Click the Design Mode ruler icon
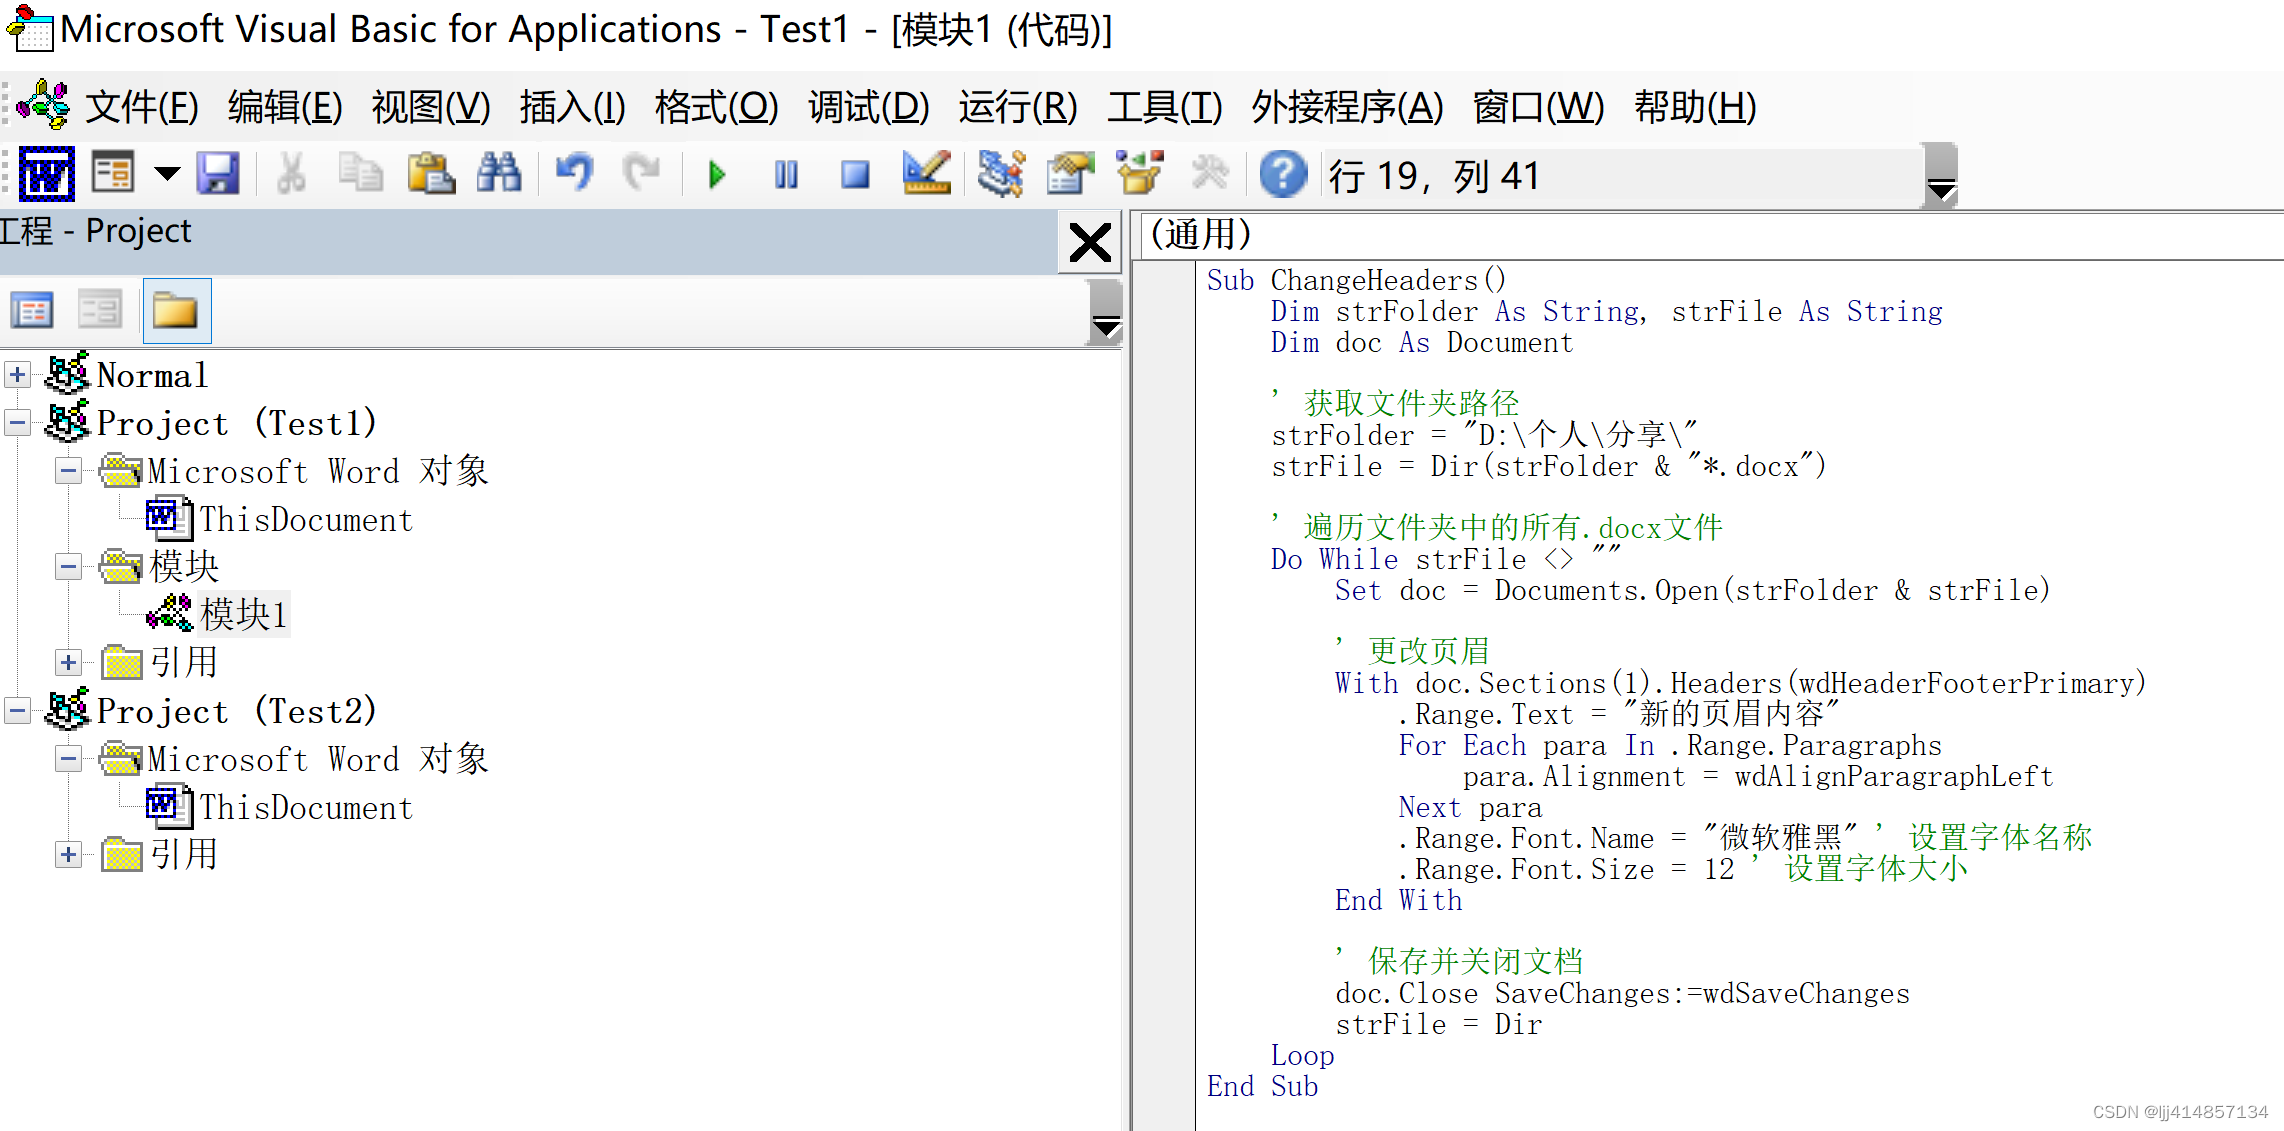The height and width of the screenshot is (1131, 2284). tap(926, 175)
